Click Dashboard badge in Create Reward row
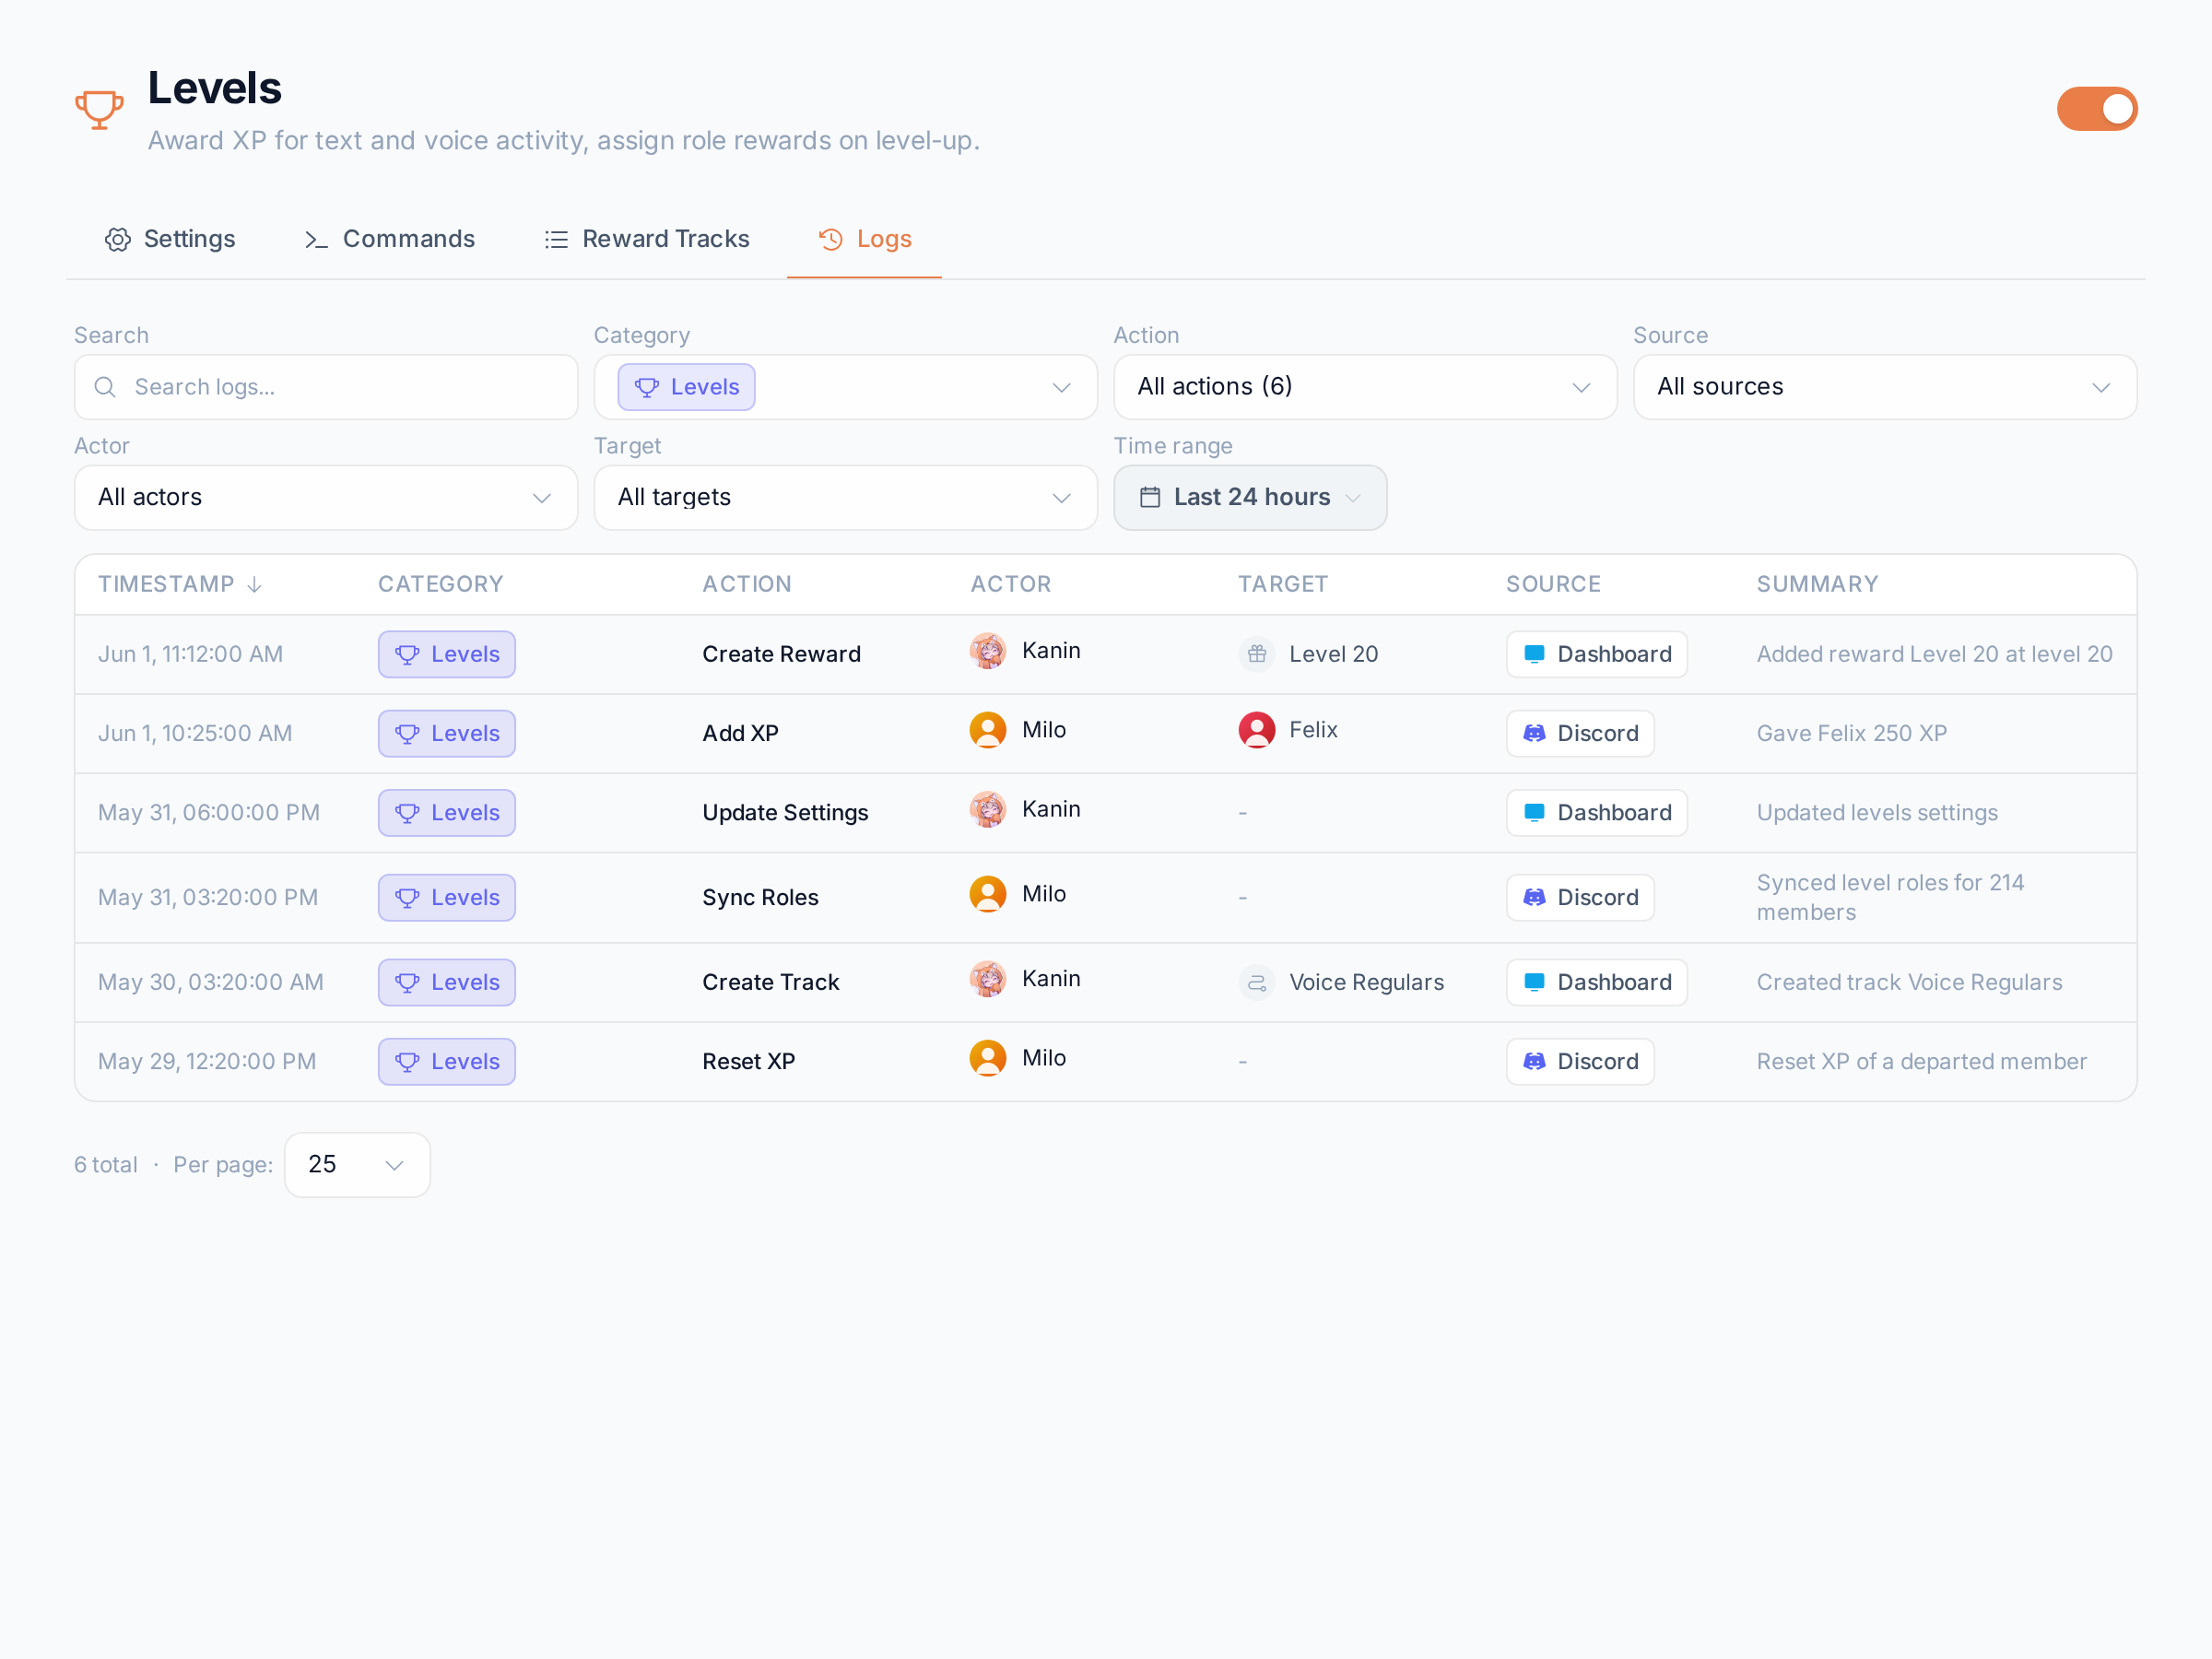The image size is (2212, 1659). point(1597,654)
